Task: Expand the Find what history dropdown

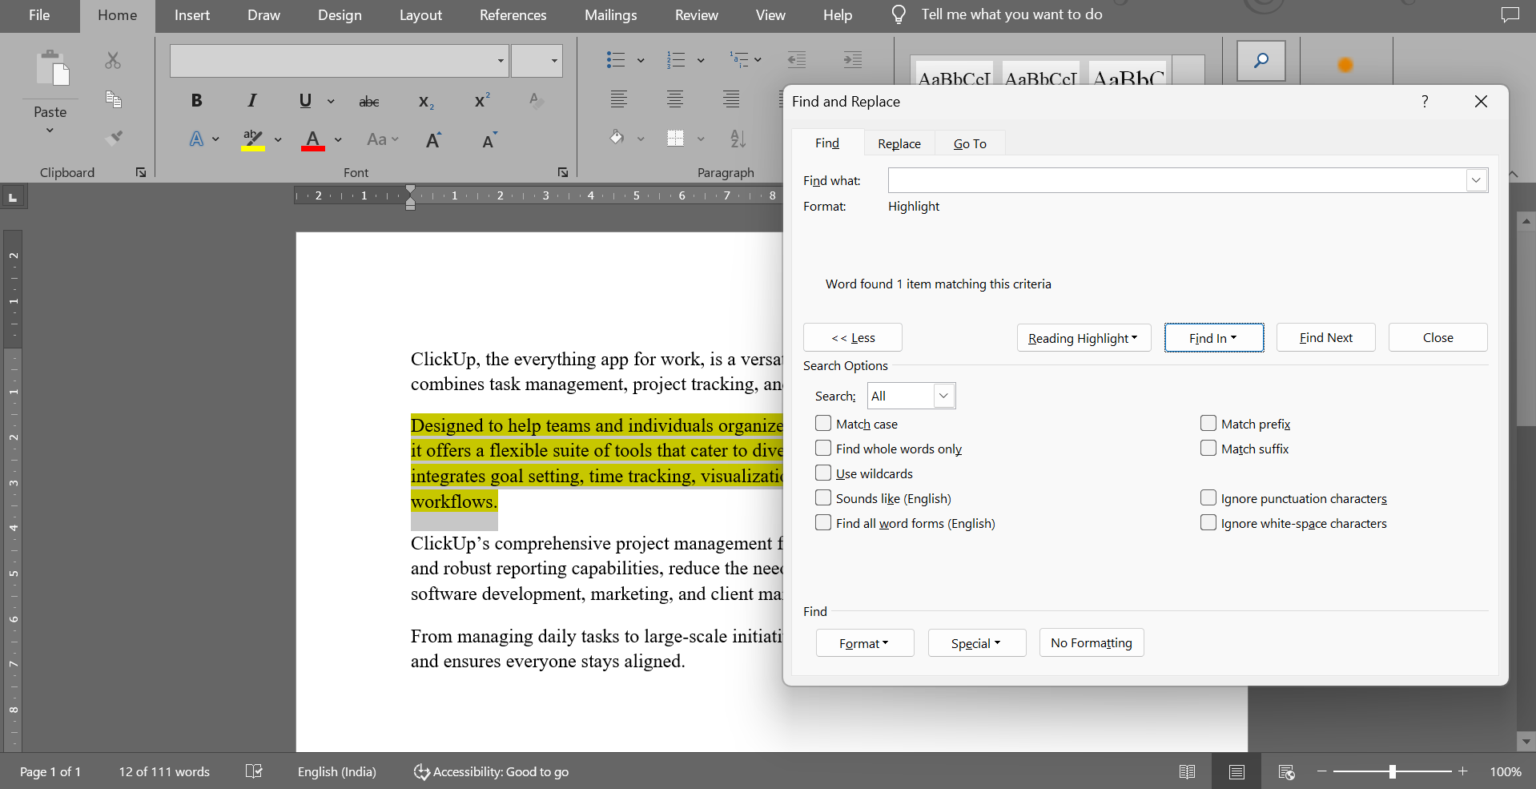Action: click(x=1476, y=180)
